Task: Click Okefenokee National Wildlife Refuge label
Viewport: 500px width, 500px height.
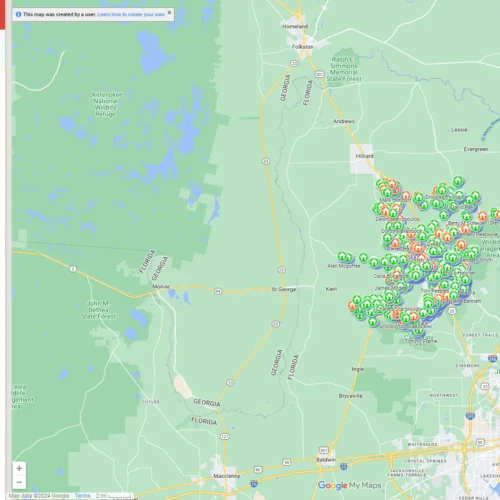Action: tap(105, 104)
